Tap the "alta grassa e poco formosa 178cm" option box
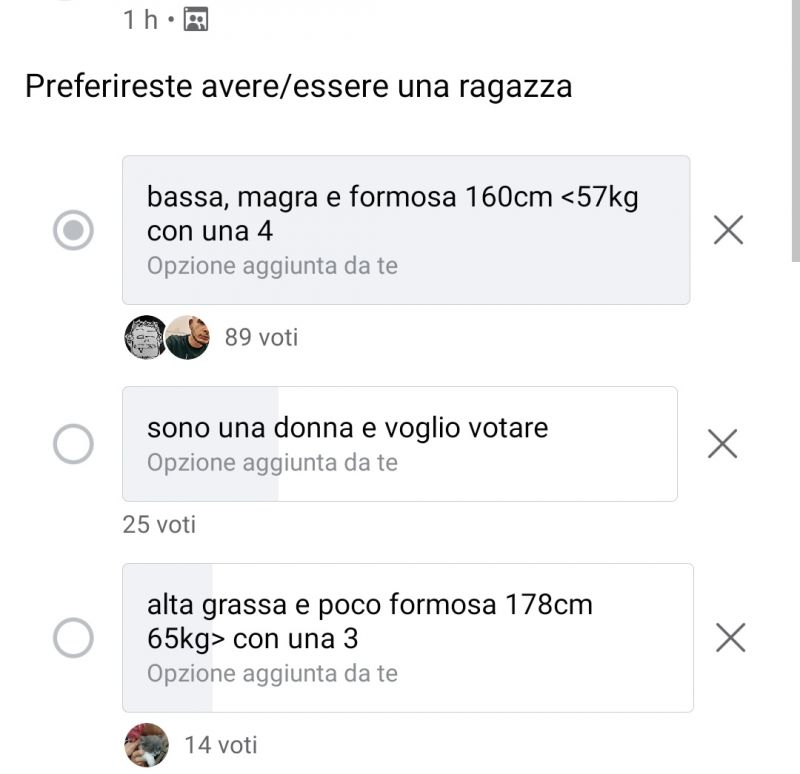 pos(407,637)
